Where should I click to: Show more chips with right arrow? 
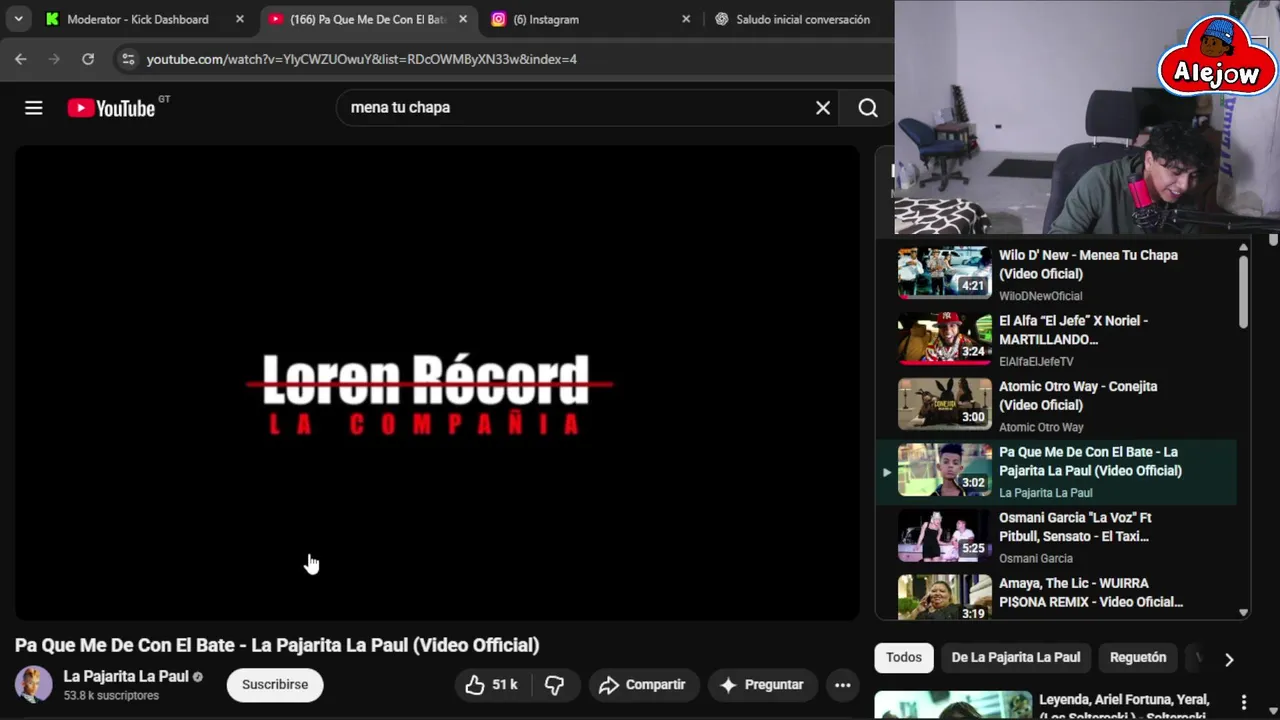click(1229, 659)
